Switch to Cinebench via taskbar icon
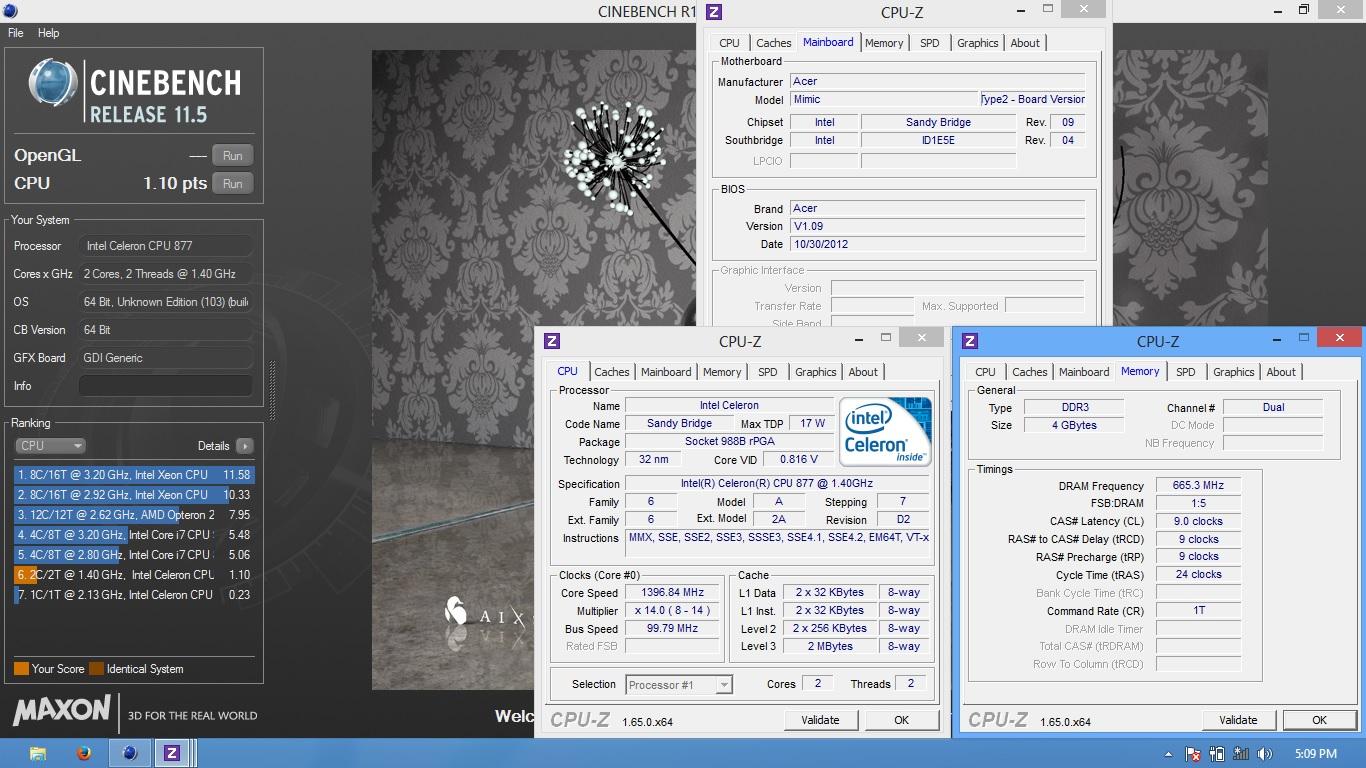Screen dimensions: 1366x768 129,753
